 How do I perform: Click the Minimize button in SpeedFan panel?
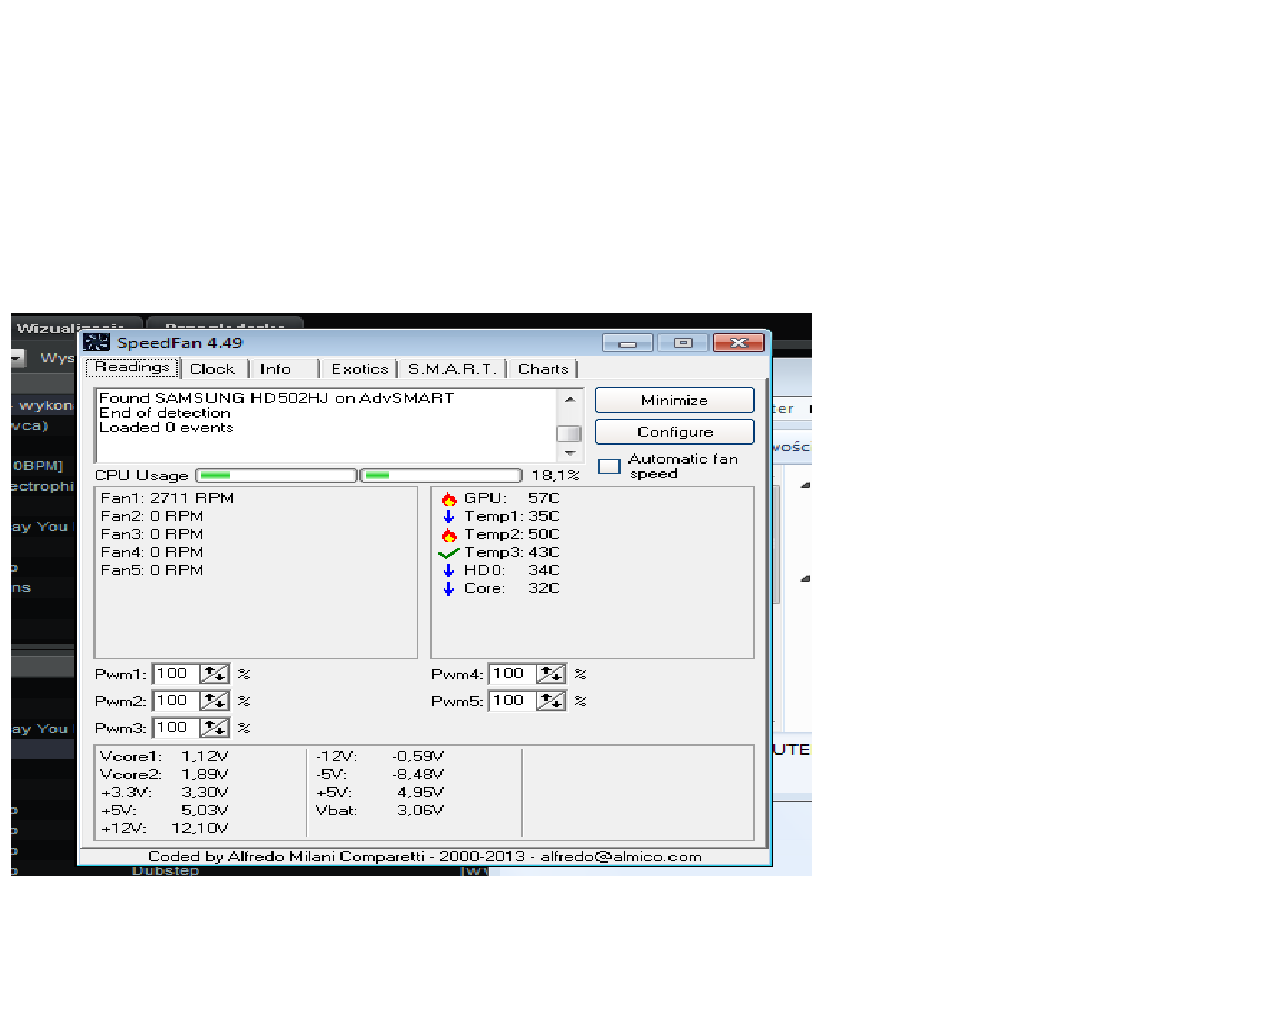click(x=674, y=400)
